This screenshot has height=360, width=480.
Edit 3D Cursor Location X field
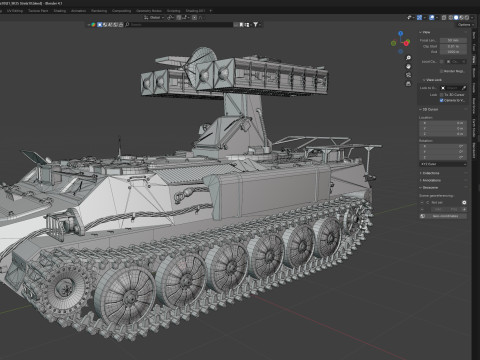[x=443, y=123]
